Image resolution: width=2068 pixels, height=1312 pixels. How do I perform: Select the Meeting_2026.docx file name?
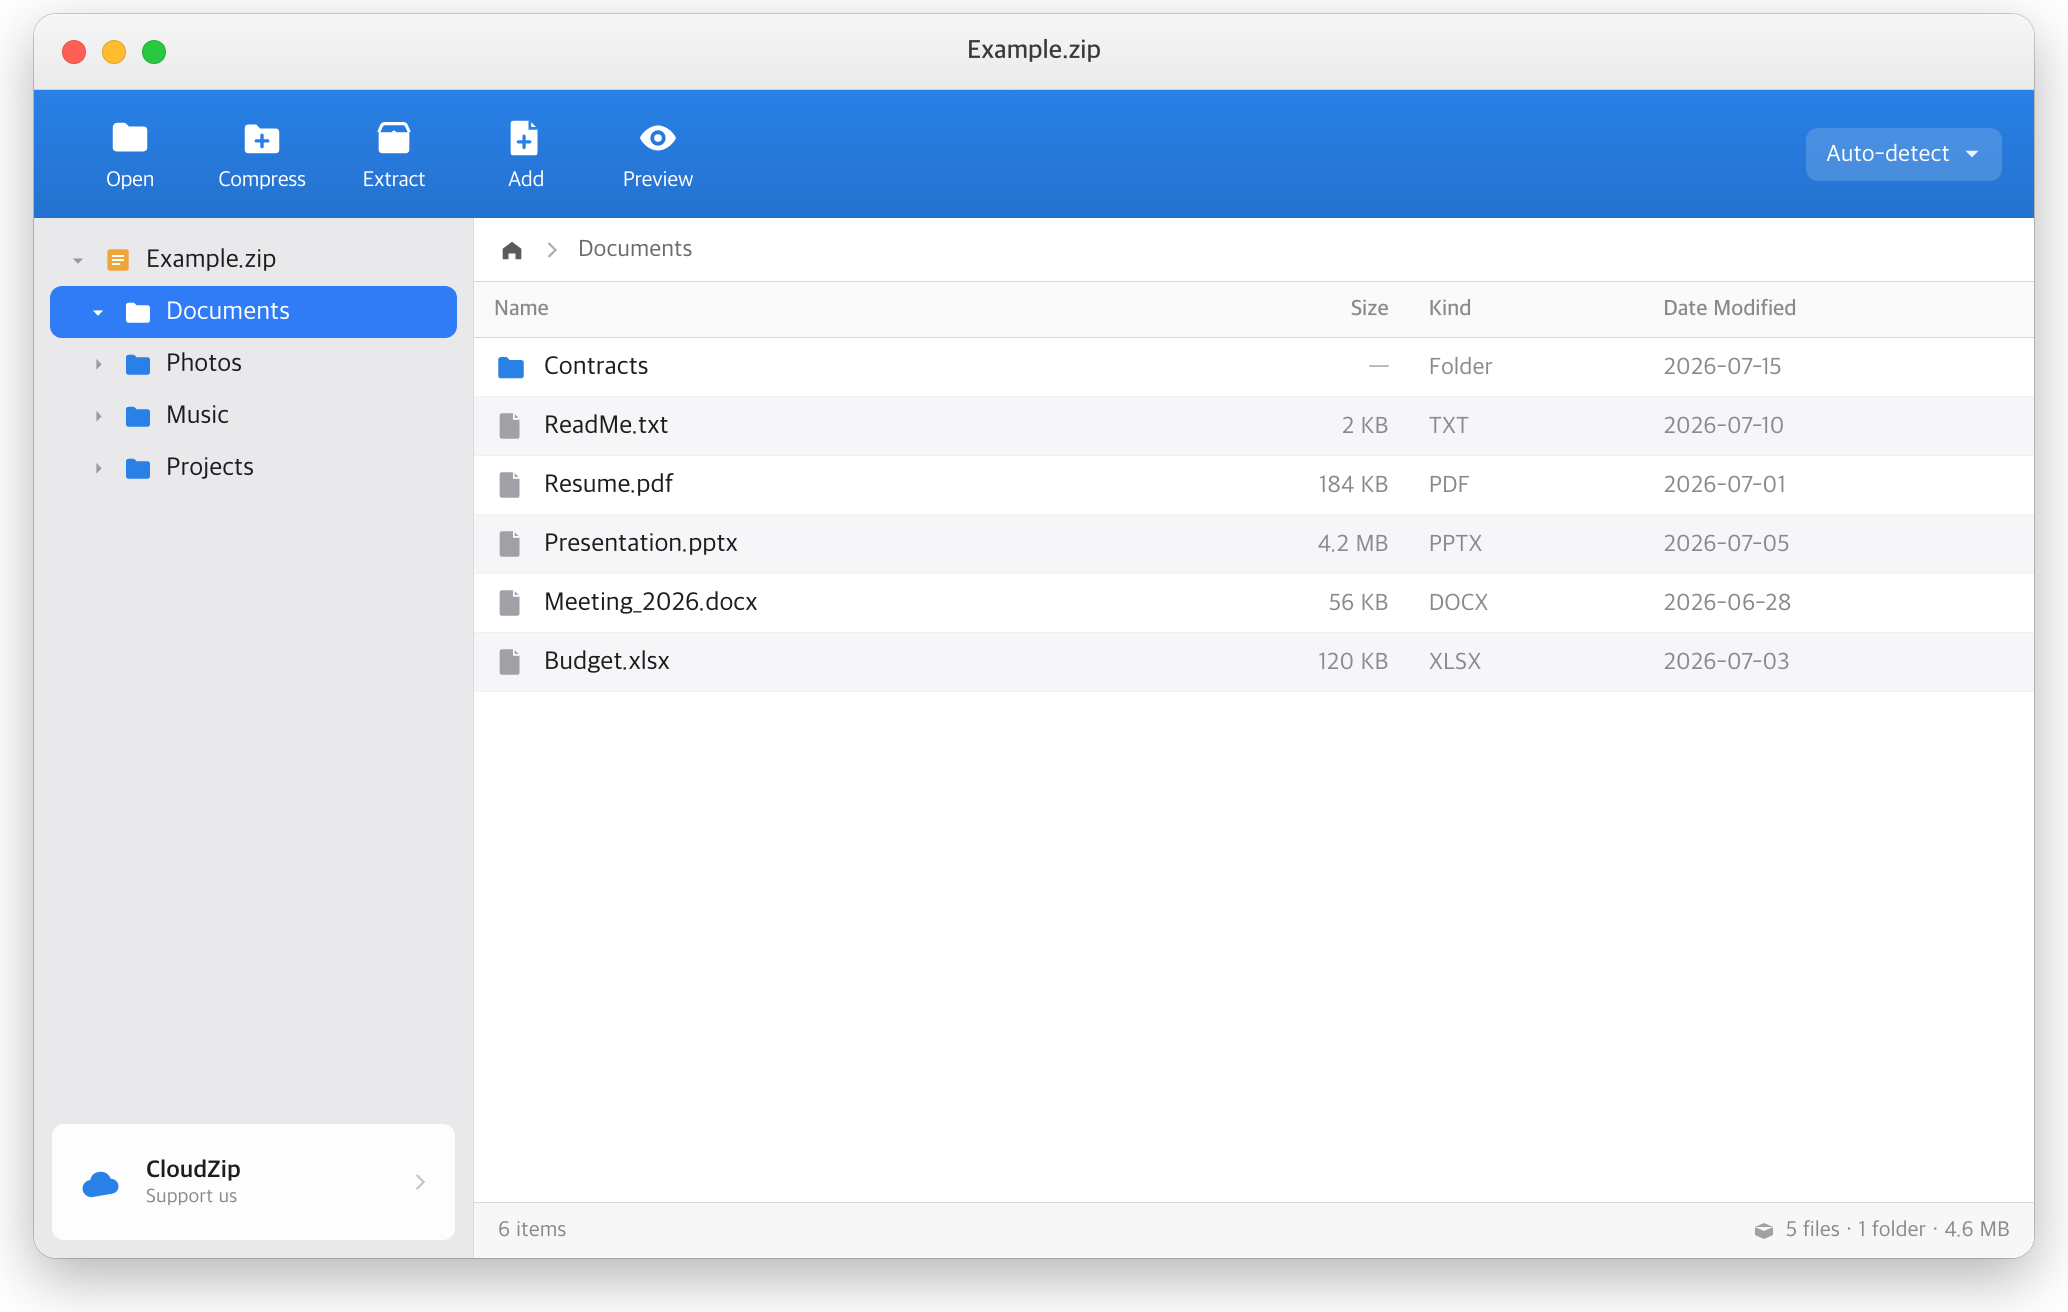click(650, 602)
